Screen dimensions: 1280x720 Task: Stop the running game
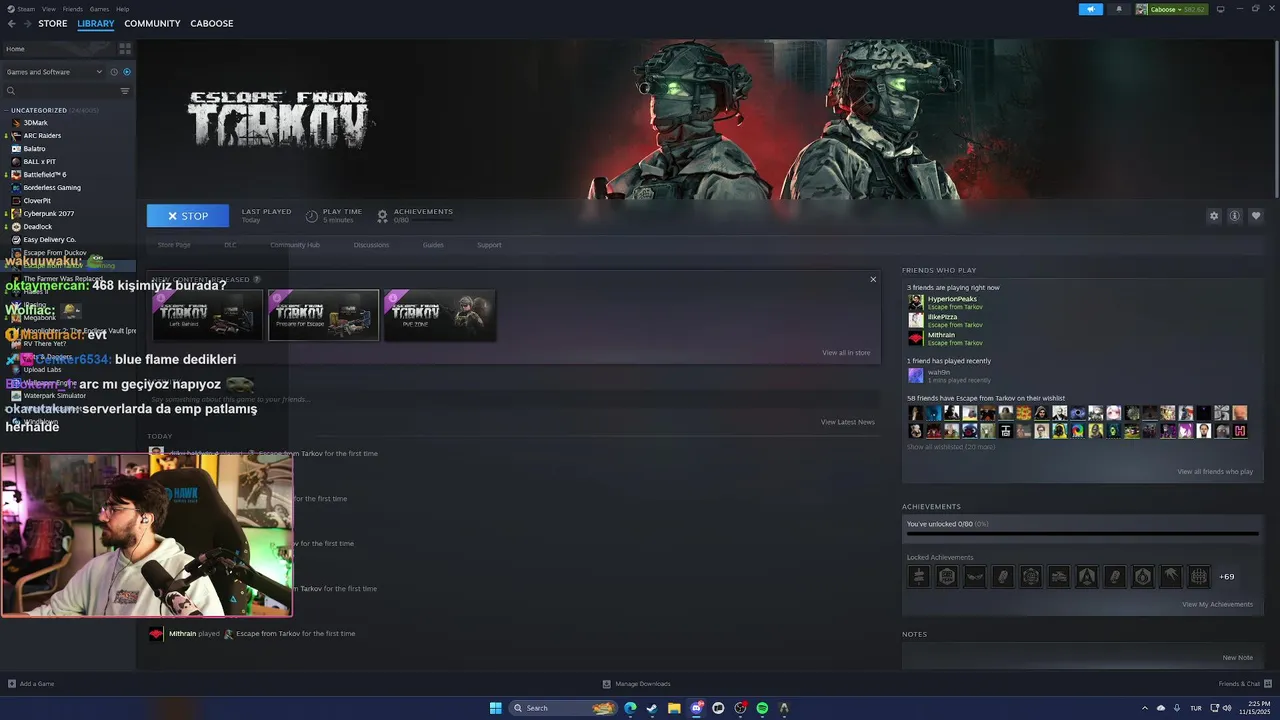click(188, 216)
